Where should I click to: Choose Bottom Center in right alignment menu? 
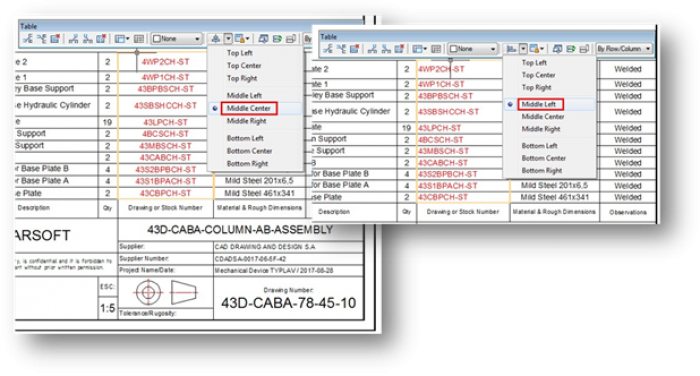pos(544,158)
